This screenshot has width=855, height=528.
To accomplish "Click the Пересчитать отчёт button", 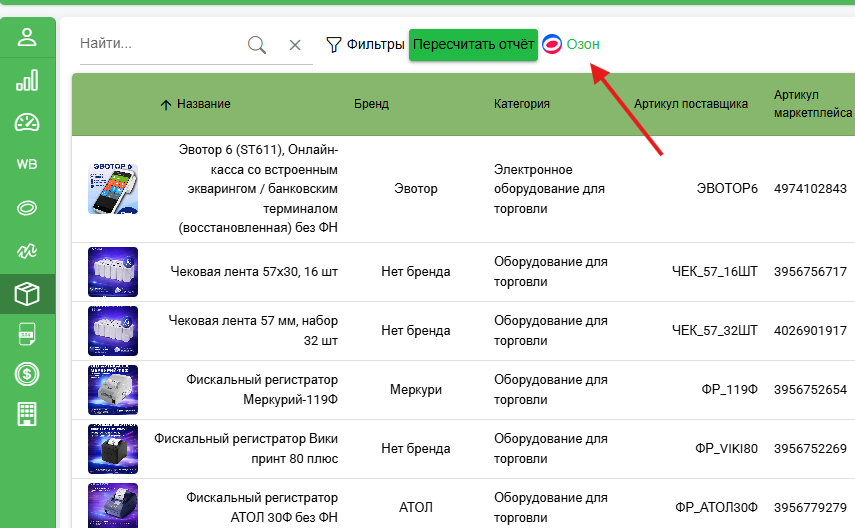I will pos(473,44).
